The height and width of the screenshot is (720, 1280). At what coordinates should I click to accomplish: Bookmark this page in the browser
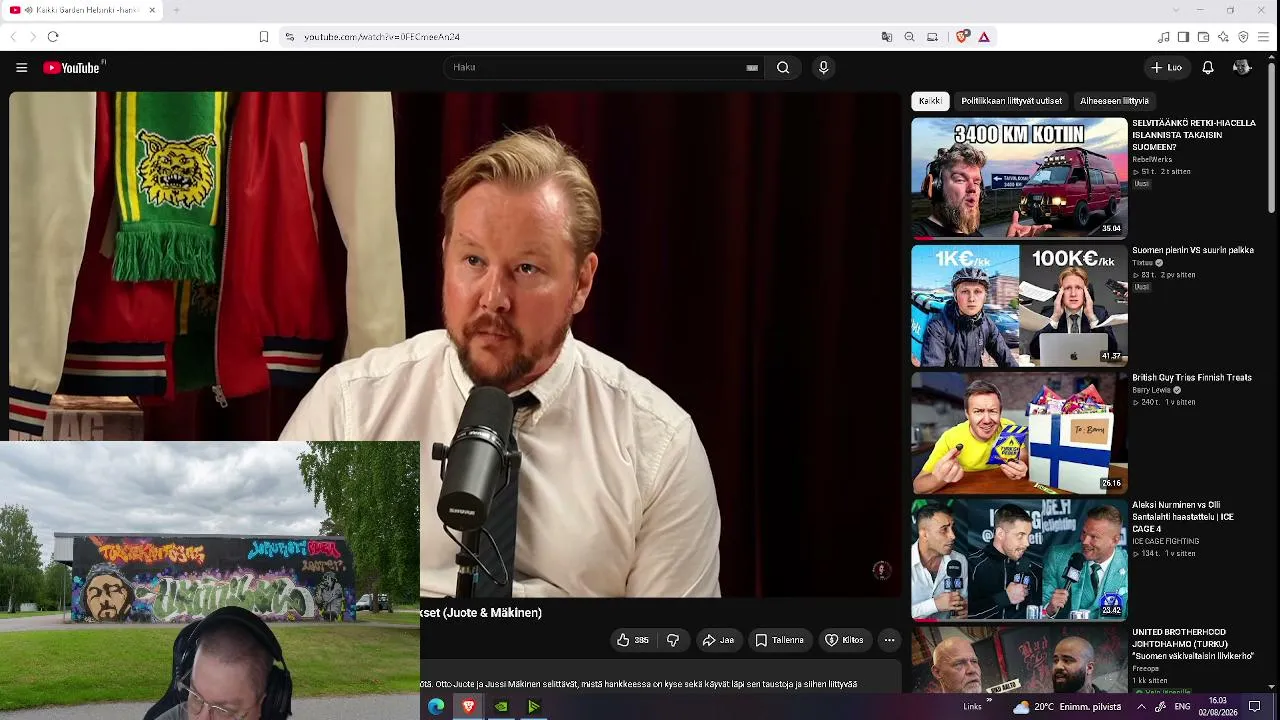(x=264, y=37)
